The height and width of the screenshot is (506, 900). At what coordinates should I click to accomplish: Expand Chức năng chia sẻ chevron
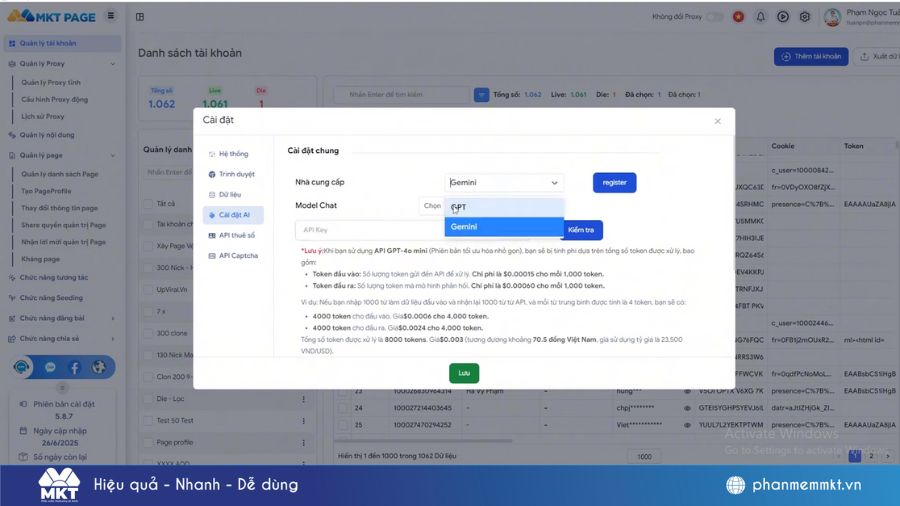coord(112,339)
